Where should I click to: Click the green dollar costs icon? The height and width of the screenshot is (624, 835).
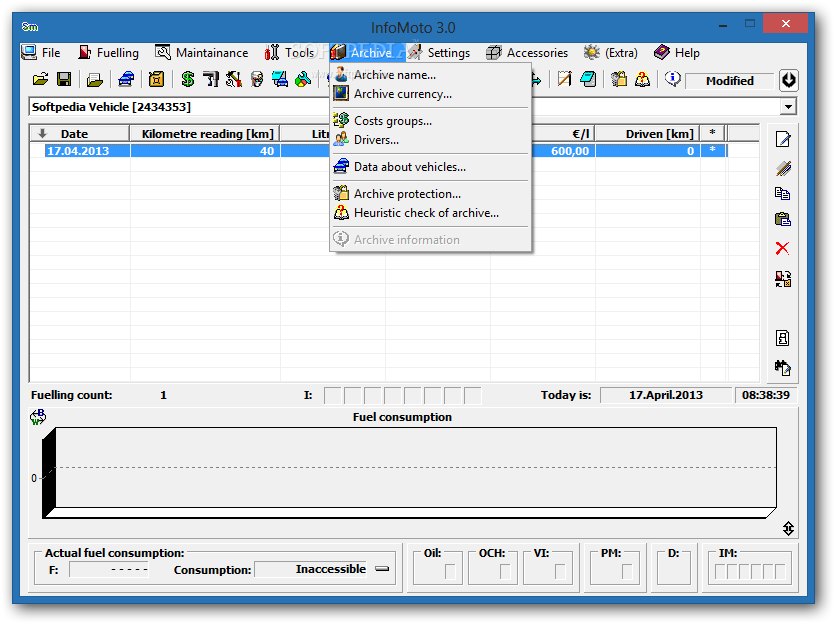(187, 80)
